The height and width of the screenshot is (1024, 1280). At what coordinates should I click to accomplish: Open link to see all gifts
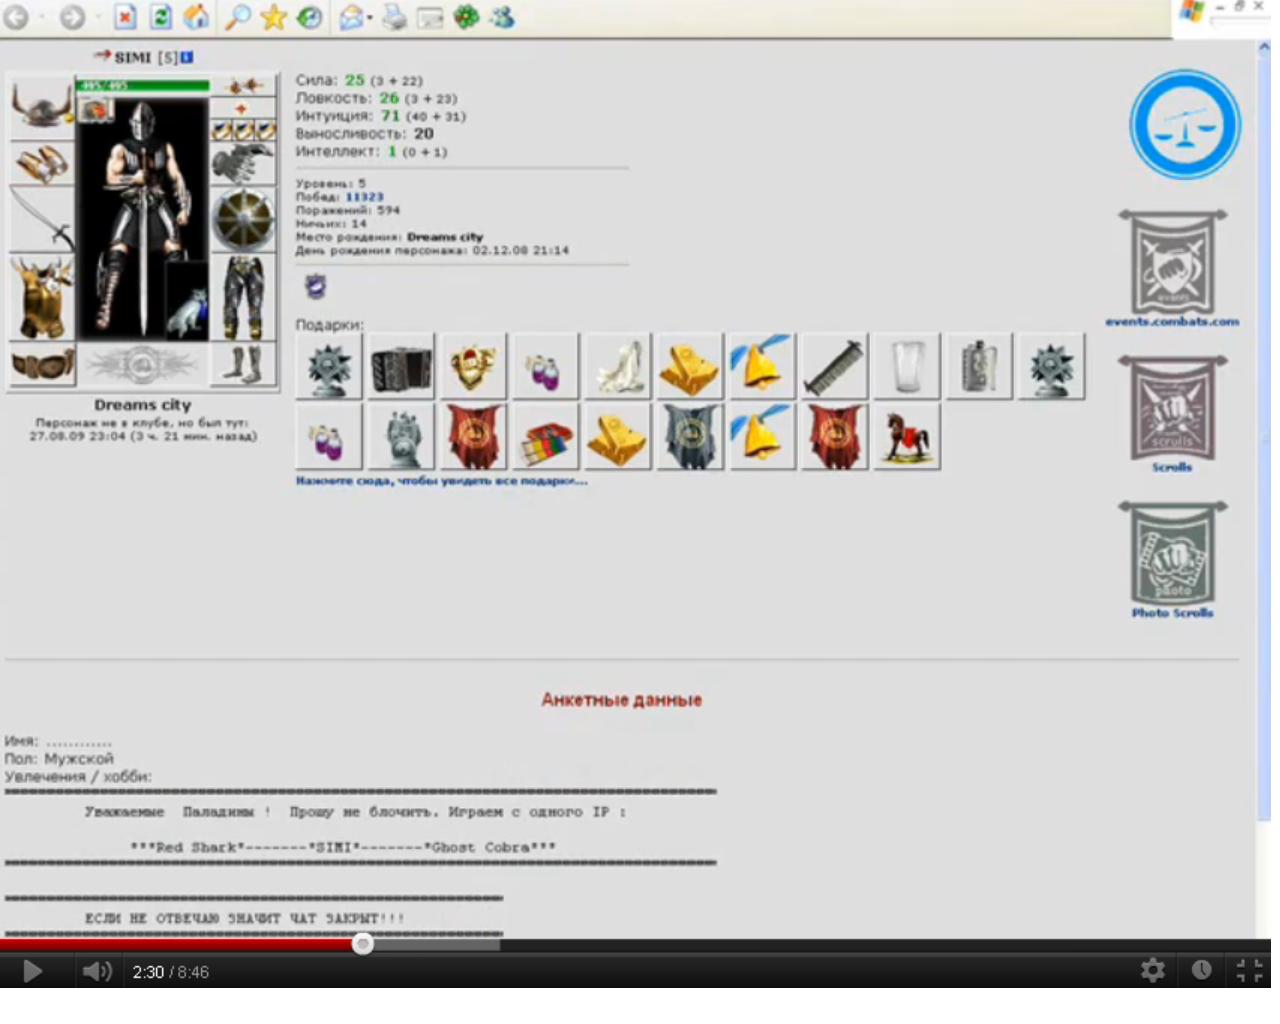coord(441,481)
